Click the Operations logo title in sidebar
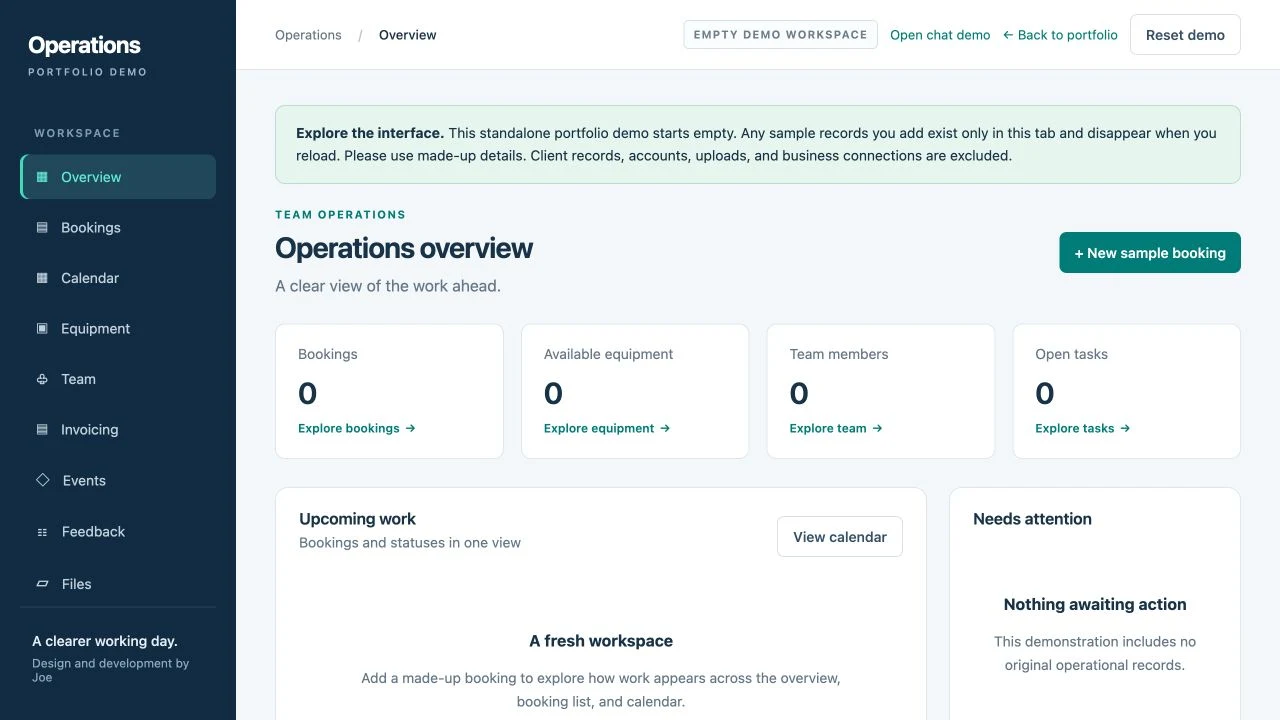Screen dimensions: 1280x720 84,45
